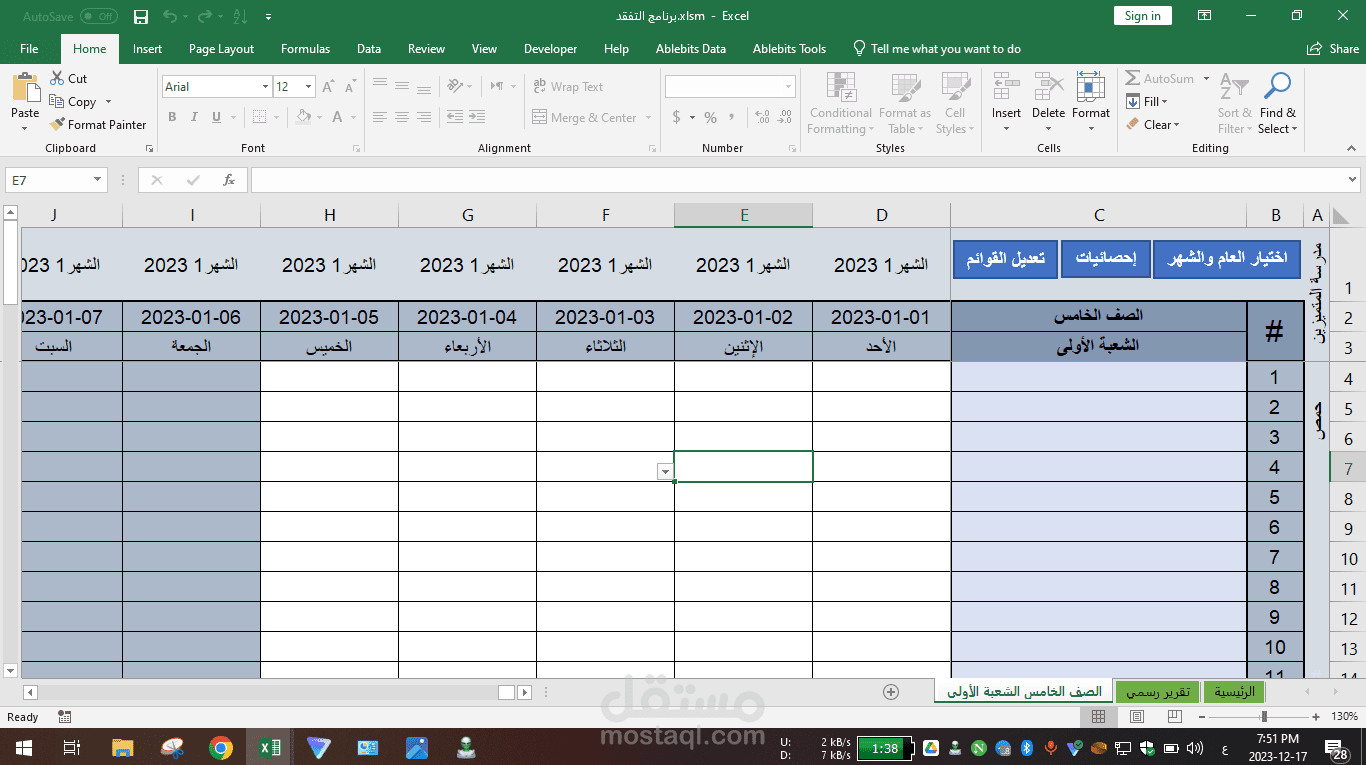
Task: Open the Copy dropdown arrow
Action: (x=108, y=102)
